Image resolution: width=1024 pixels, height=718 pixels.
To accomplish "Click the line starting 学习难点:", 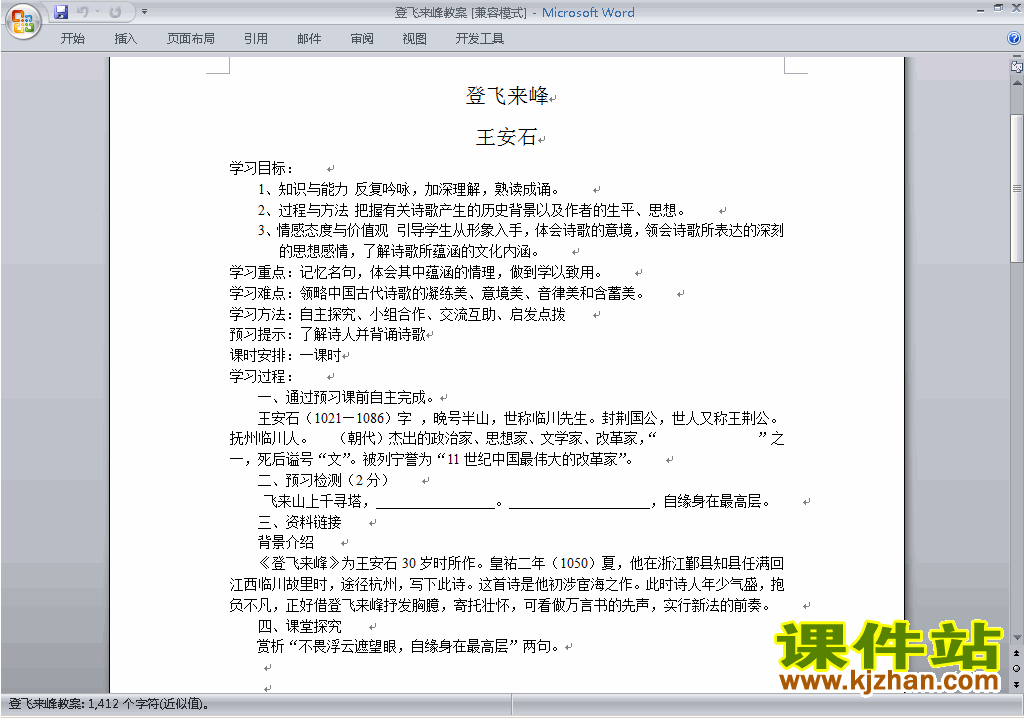I will (437, 293).
